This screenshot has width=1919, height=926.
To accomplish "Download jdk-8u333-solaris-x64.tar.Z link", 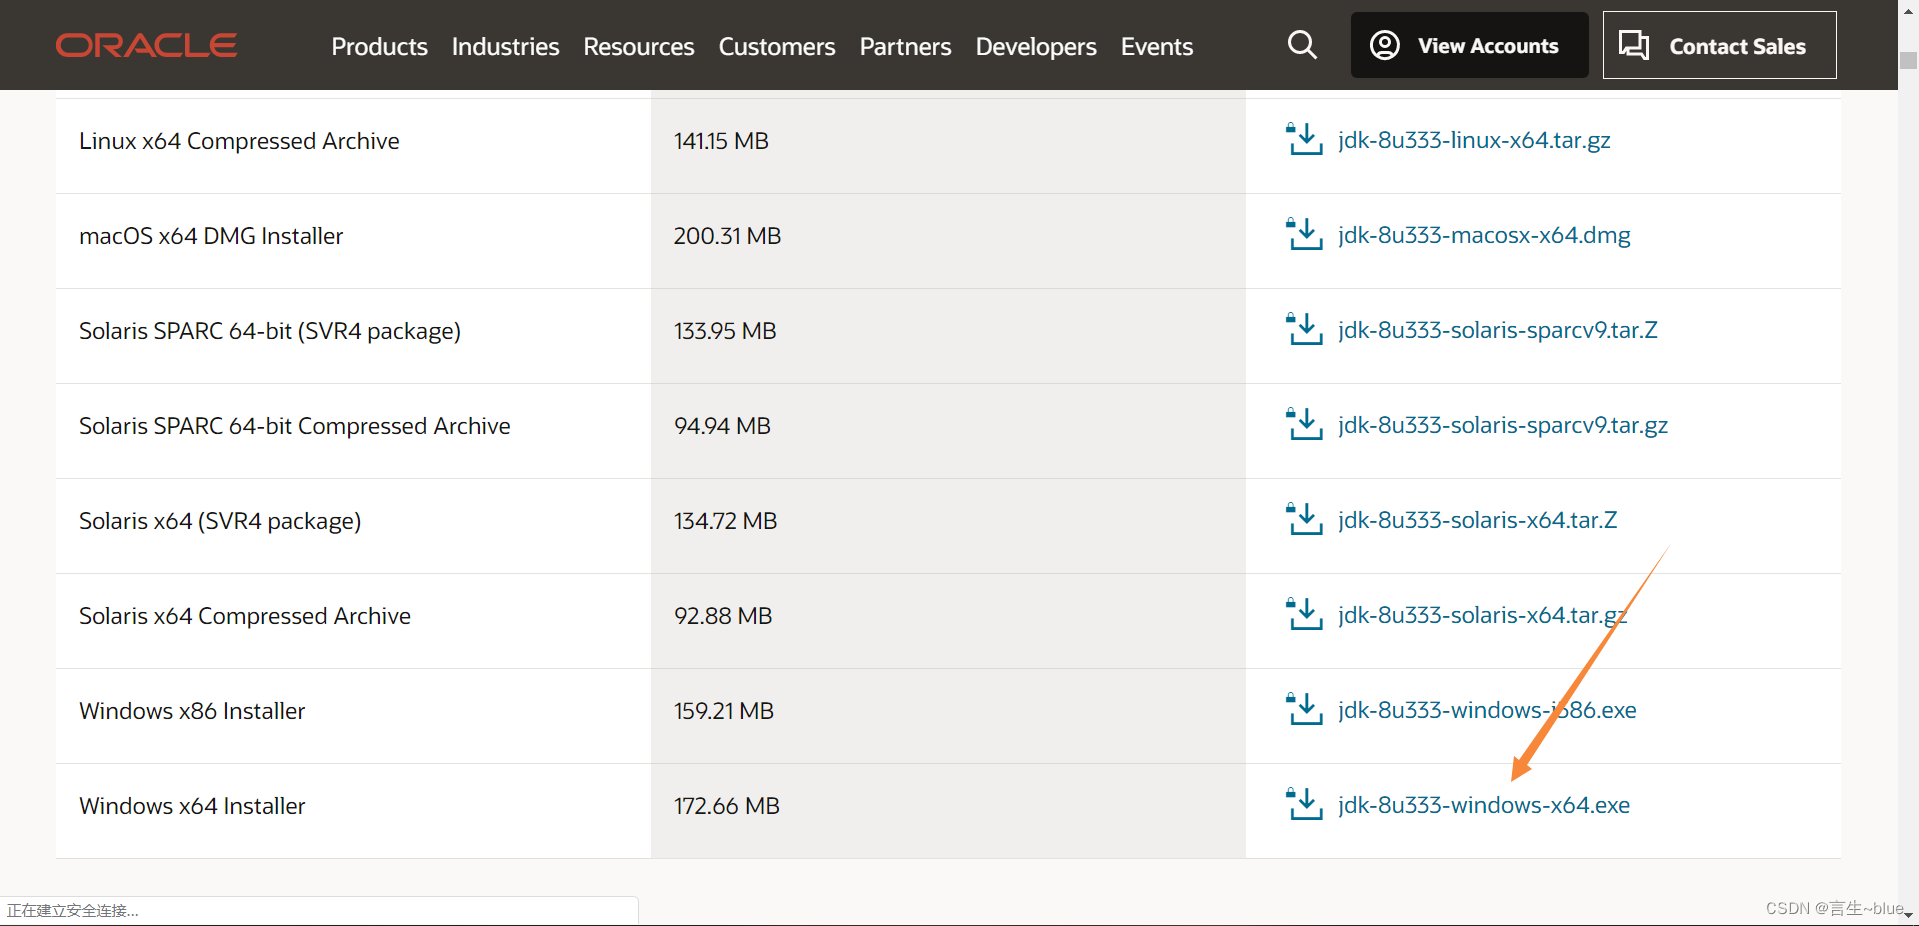I will click(1477, 520).
